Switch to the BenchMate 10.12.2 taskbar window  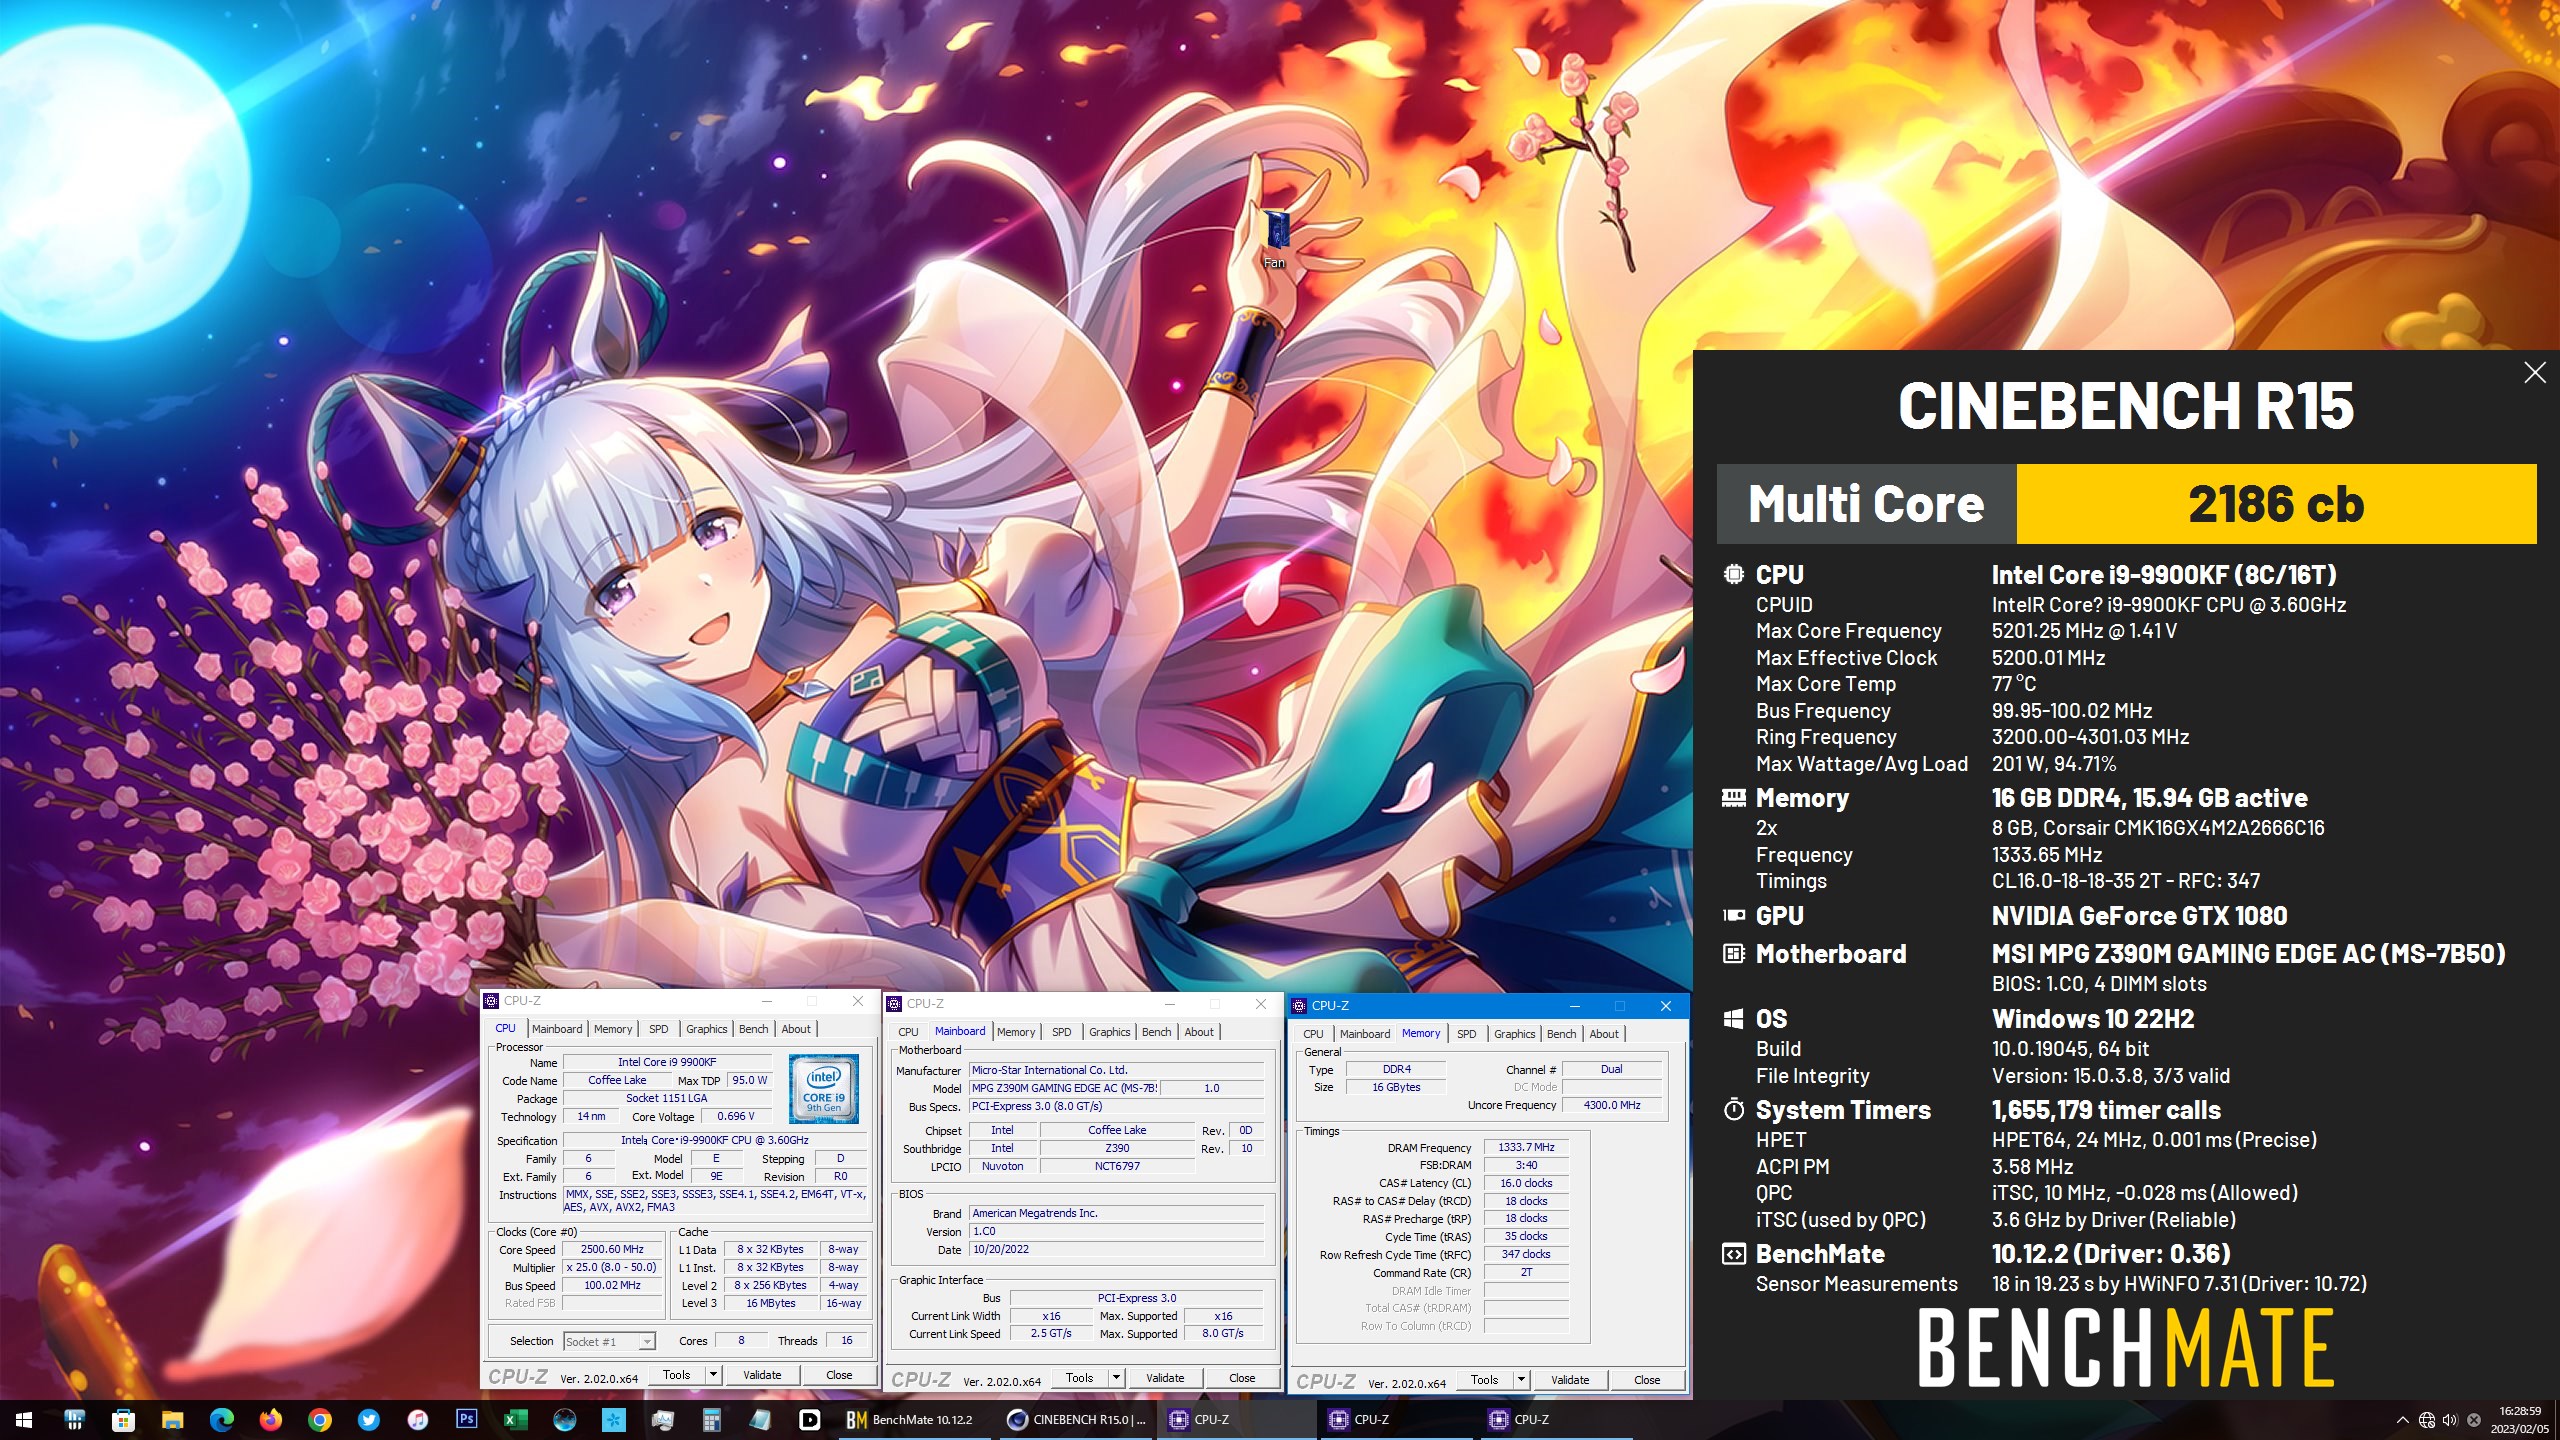click(x=915, y=1419)
